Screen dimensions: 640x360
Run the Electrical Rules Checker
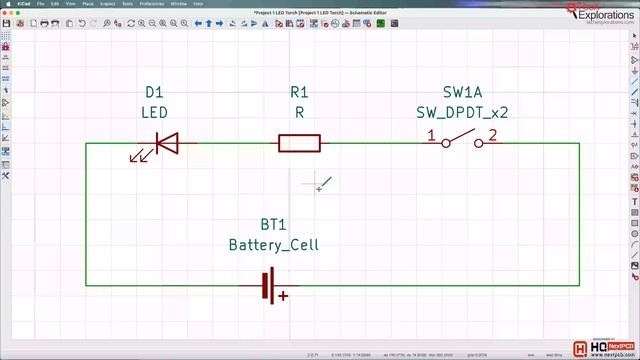[325, 24]
